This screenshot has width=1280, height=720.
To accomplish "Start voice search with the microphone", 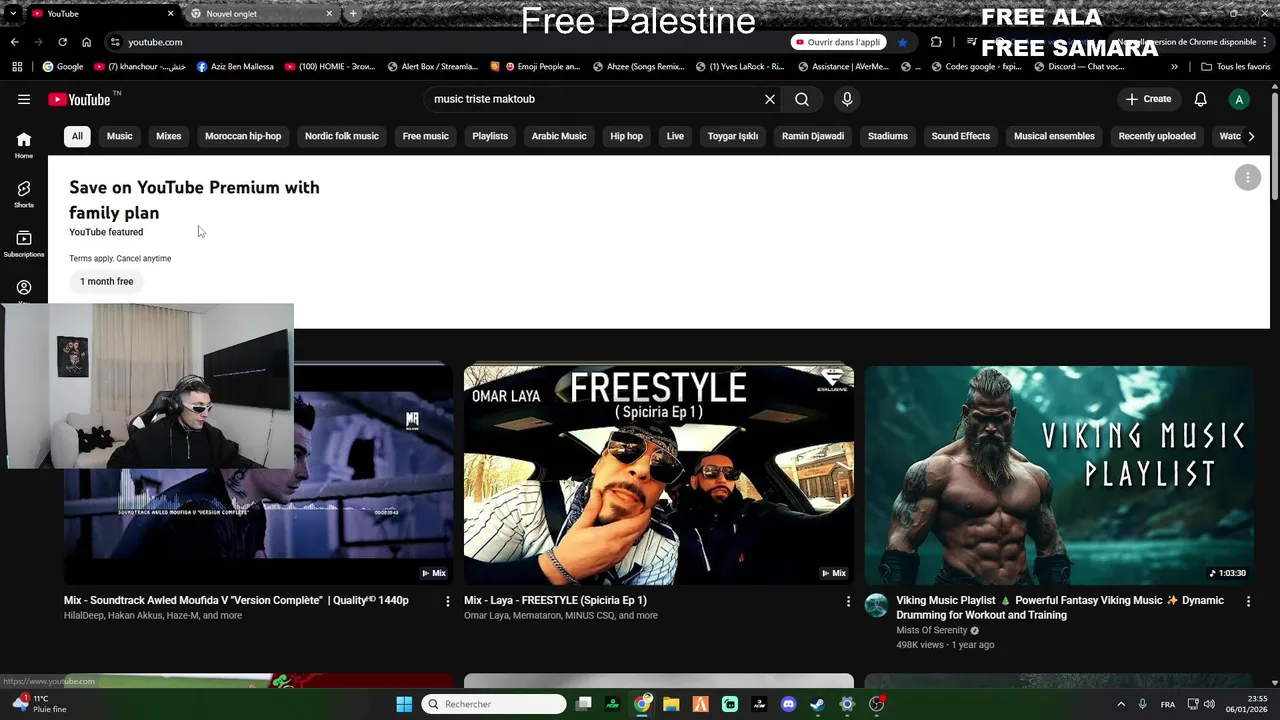I will click(847, 99).
